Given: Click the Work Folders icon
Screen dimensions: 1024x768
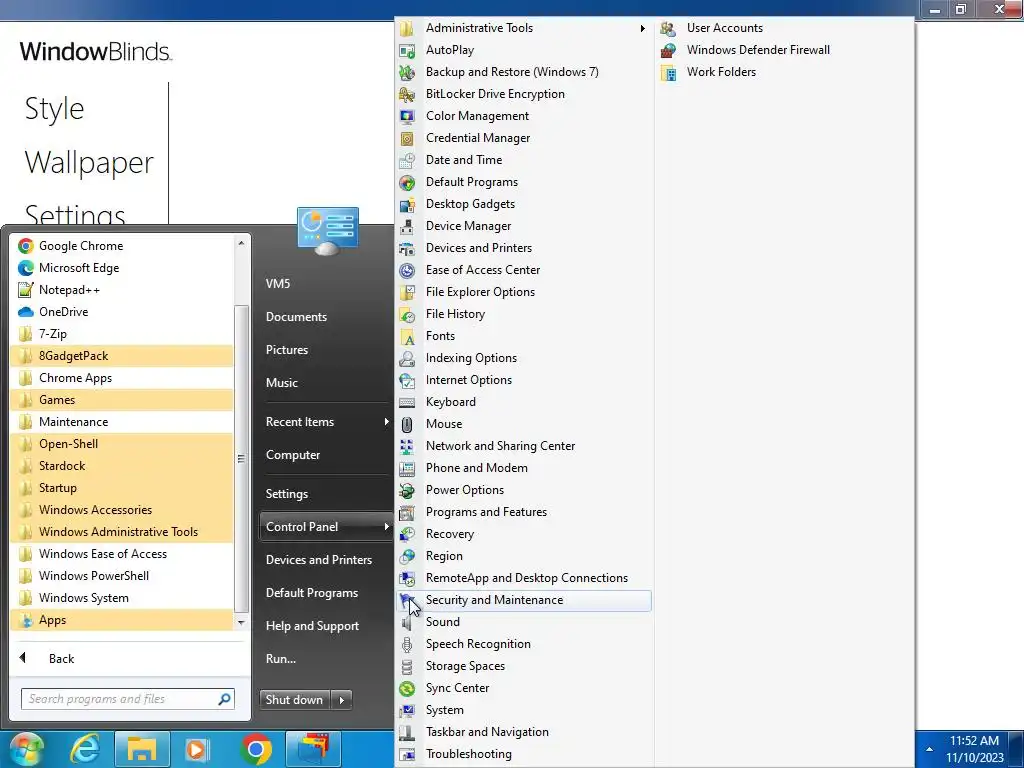Looking at the screenshot, I should [x=668, y=72].
